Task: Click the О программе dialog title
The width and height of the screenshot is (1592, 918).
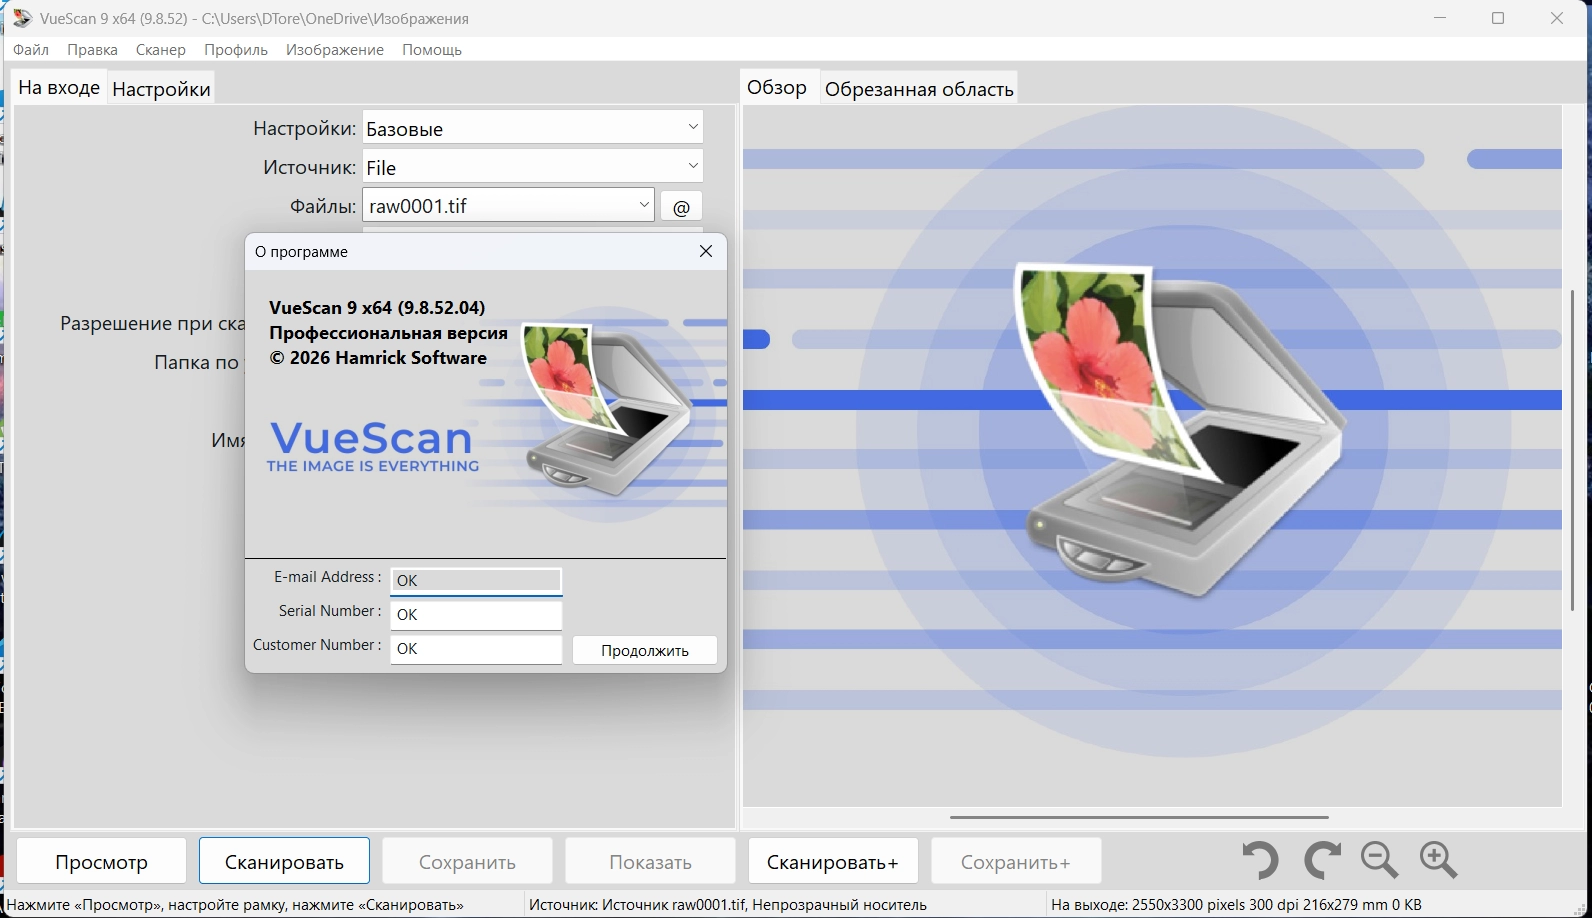Action: point(301,252)
